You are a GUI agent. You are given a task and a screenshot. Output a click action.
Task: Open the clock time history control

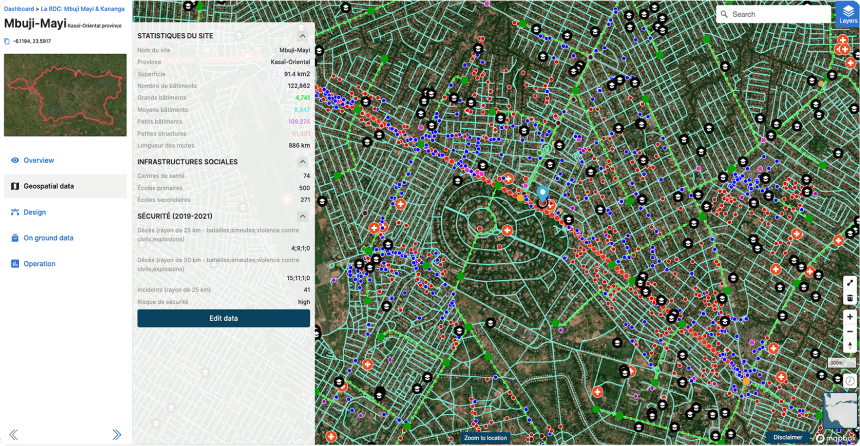click(850, 380)
